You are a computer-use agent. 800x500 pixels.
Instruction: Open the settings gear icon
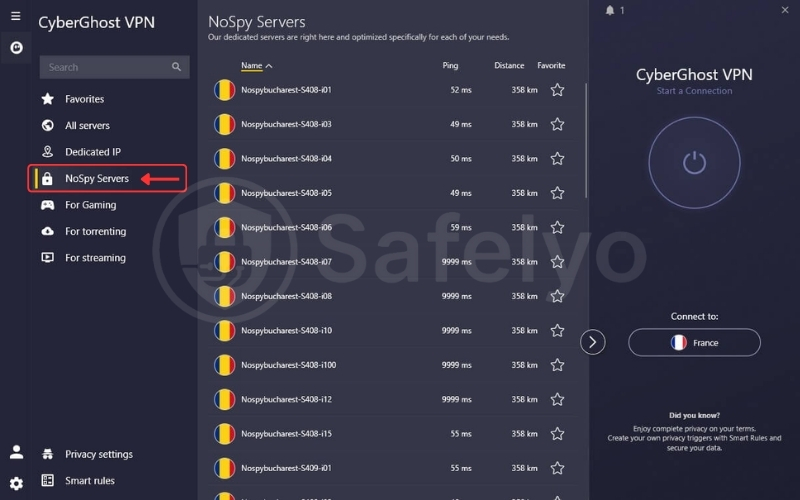pos(16,483)
